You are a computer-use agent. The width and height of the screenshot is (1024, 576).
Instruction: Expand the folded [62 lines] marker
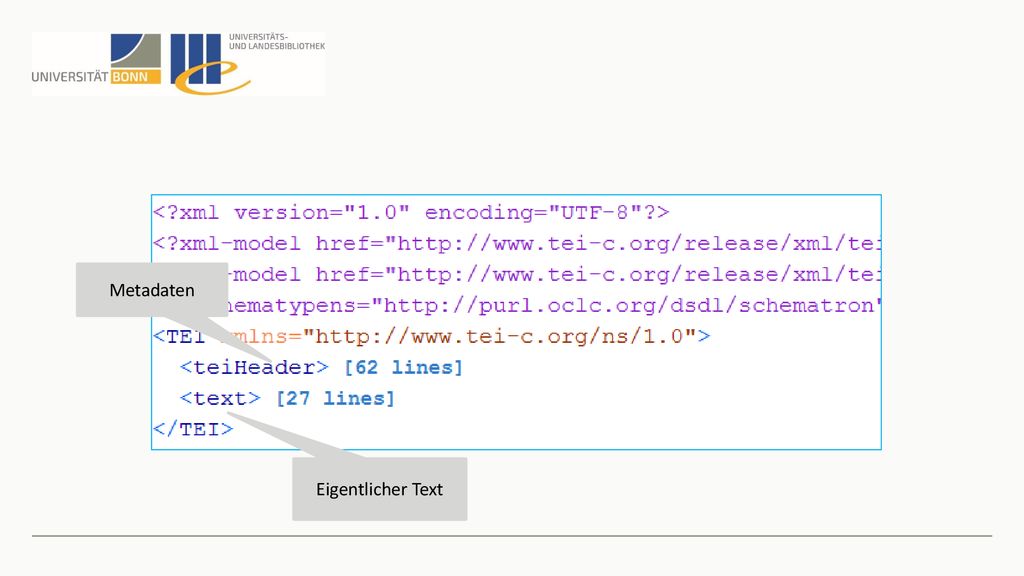(x=404, y=368)
